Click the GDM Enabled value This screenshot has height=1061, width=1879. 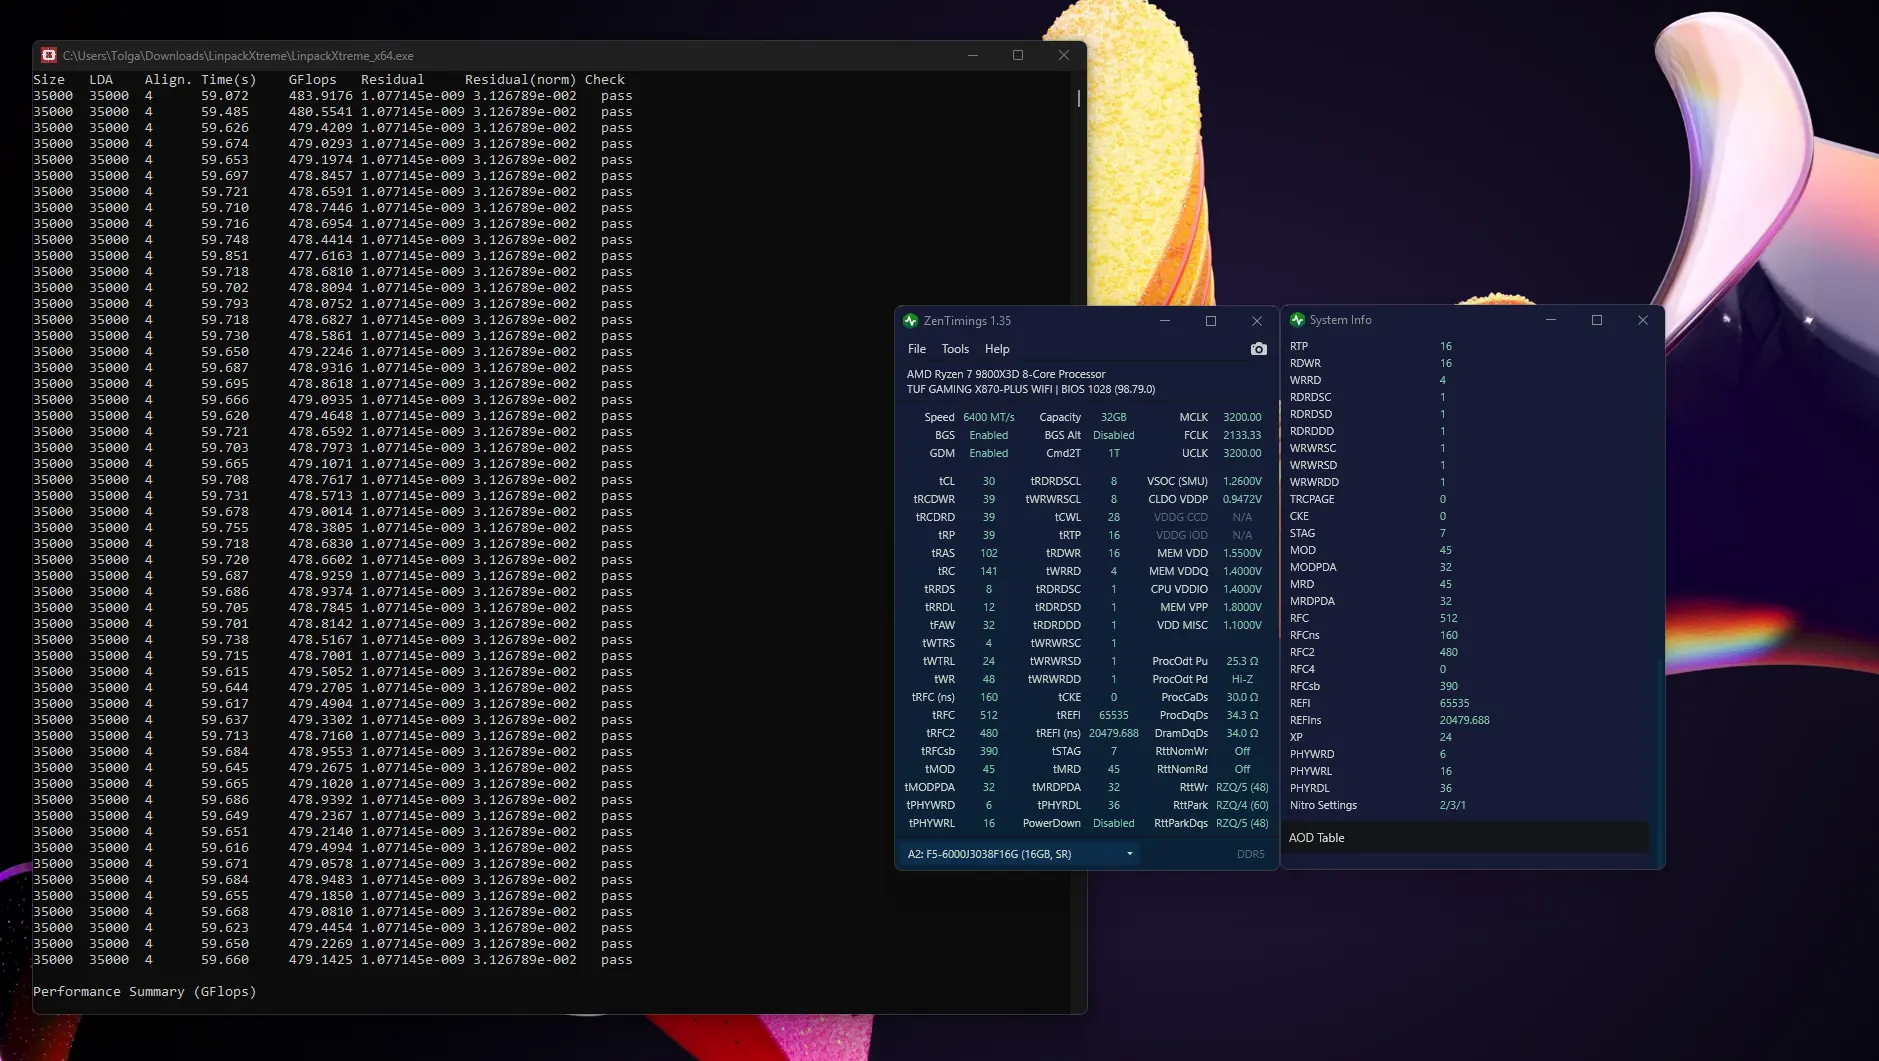[x=988, y=453]
